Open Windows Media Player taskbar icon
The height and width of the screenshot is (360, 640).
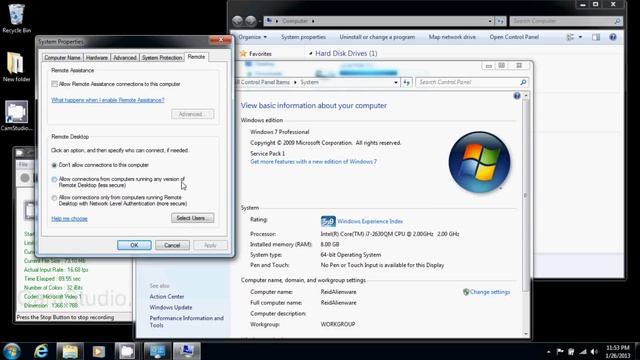[98, 351]
